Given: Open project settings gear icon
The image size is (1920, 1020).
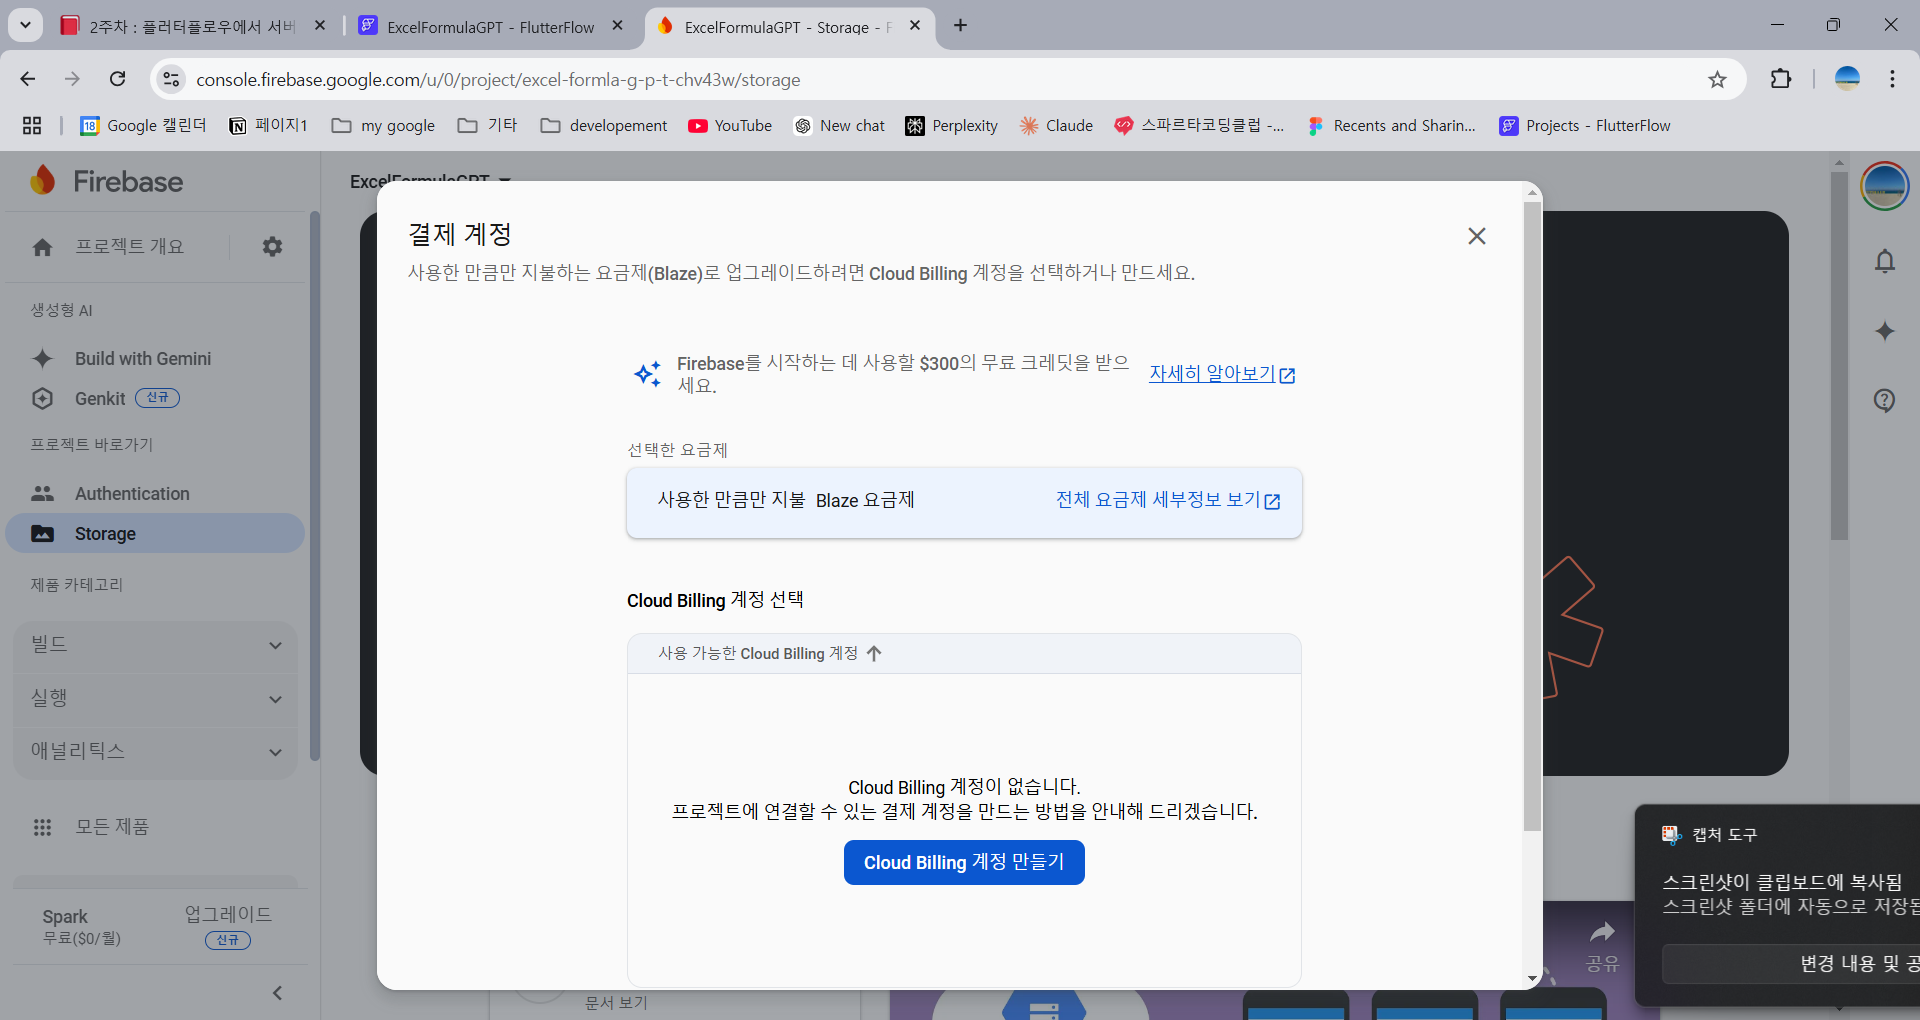Looking at the screenshot, I should point(272,246).
